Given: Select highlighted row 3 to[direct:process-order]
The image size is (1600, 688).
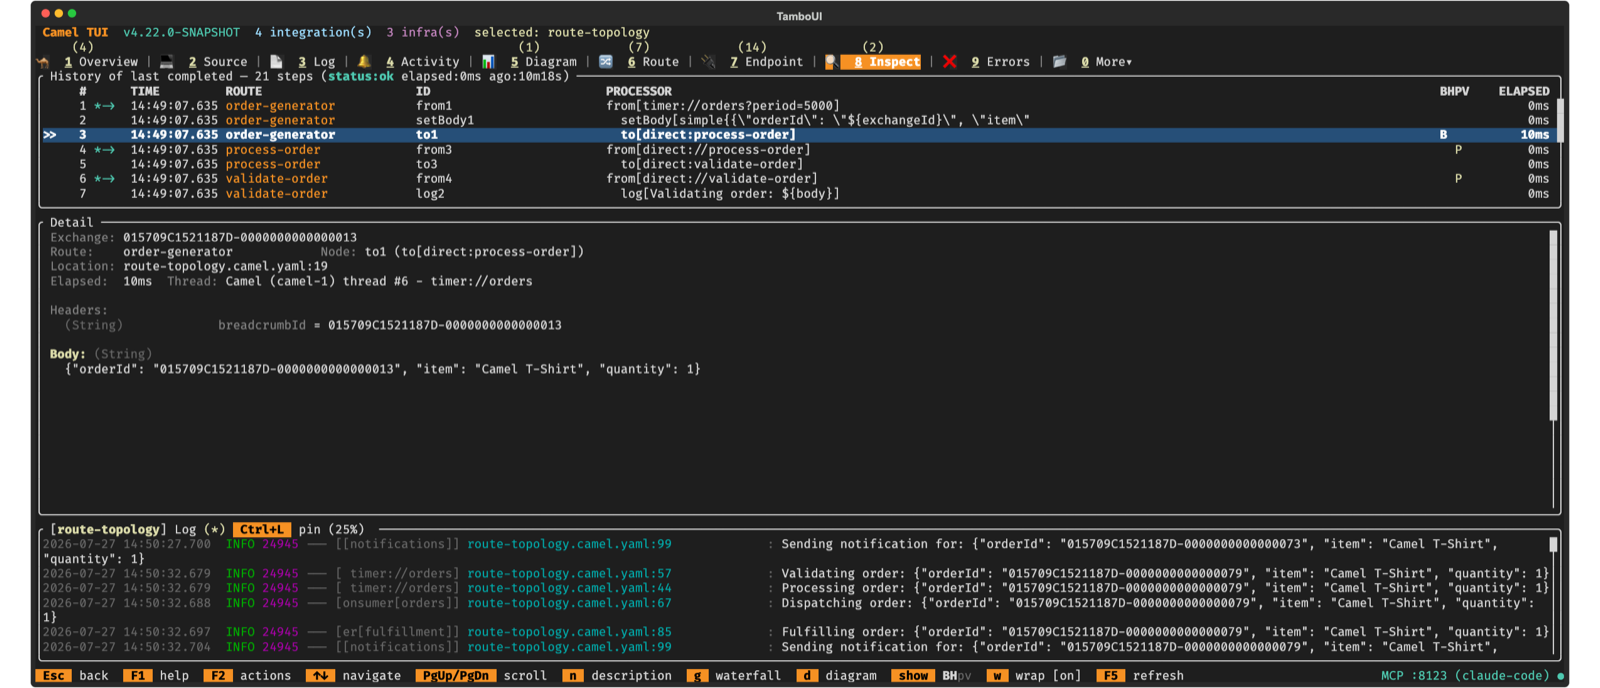Looking at the screenshot, I should (800, 135).
